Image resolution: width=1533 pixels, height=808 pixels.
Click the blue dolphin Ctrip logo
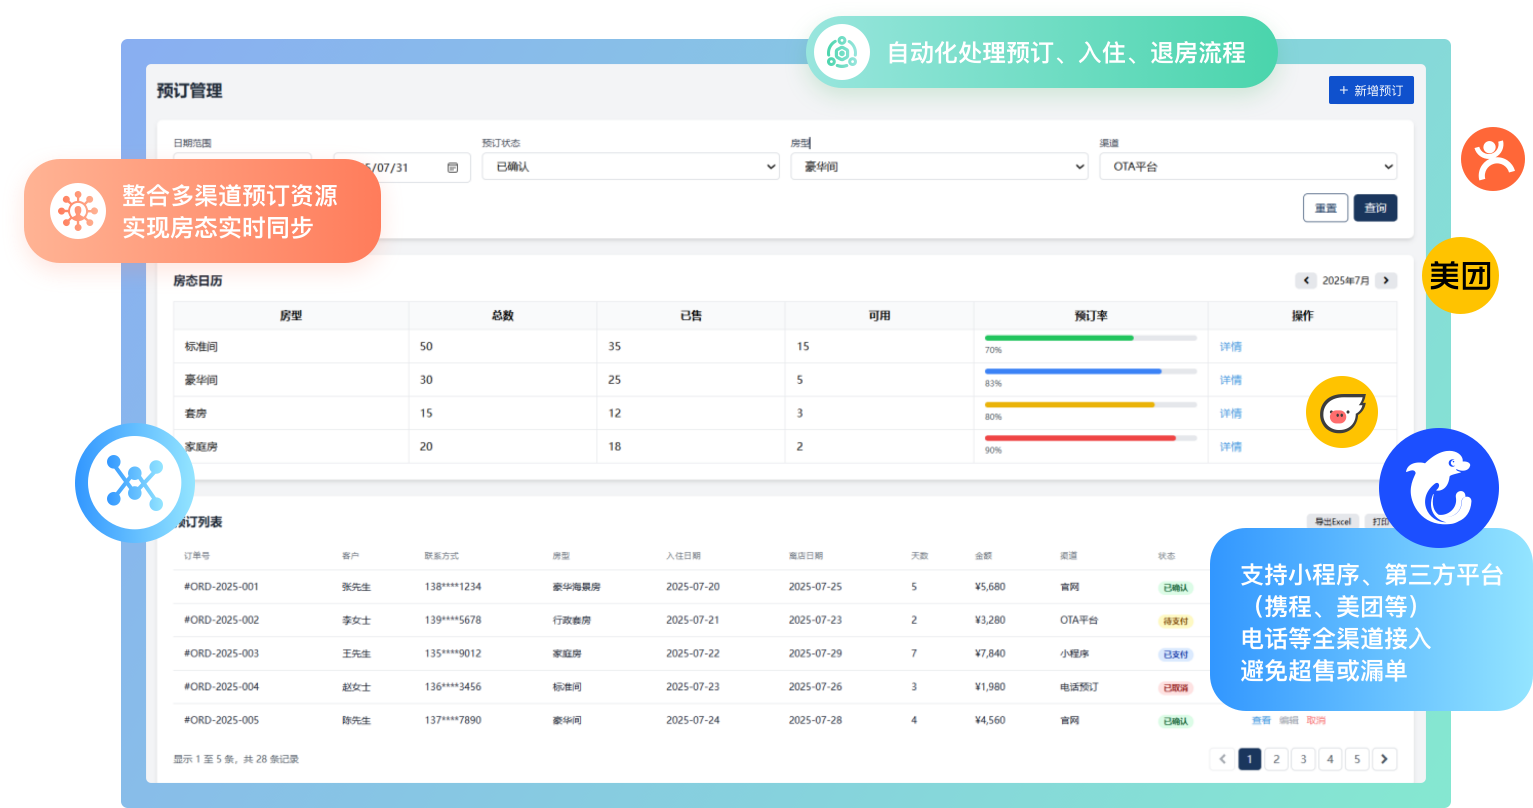[1438, 488]
